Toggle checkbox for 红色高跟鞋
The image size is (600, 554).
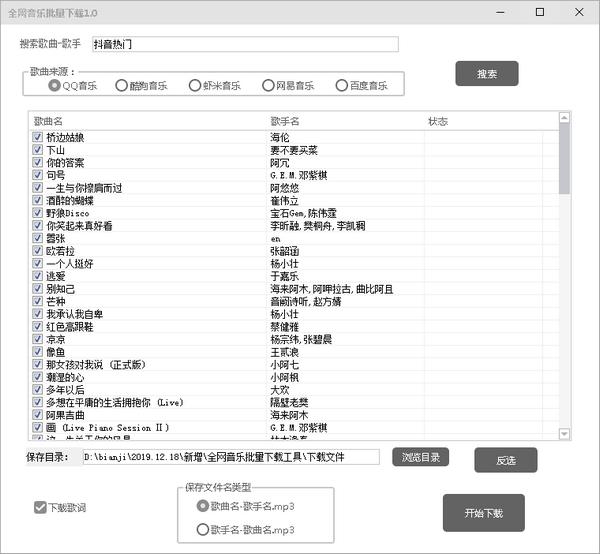(37, 326)
